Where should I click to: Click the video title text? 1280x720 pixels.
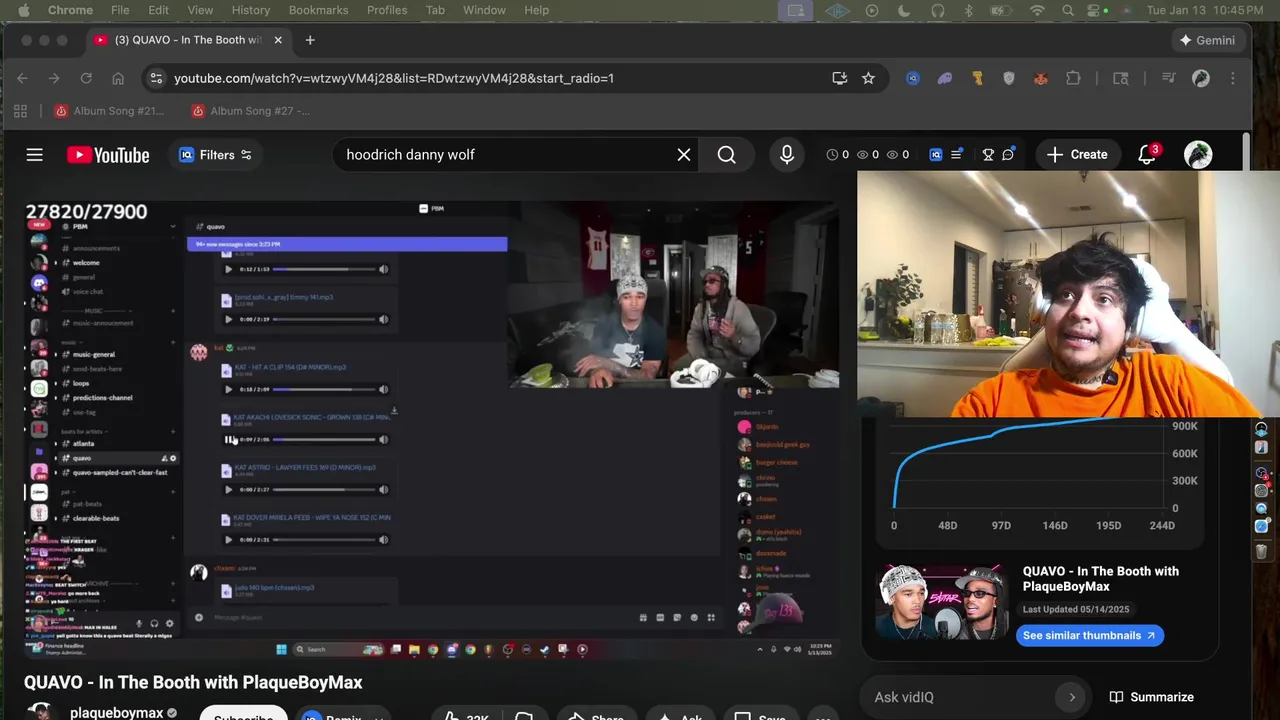tap(193, 682)
